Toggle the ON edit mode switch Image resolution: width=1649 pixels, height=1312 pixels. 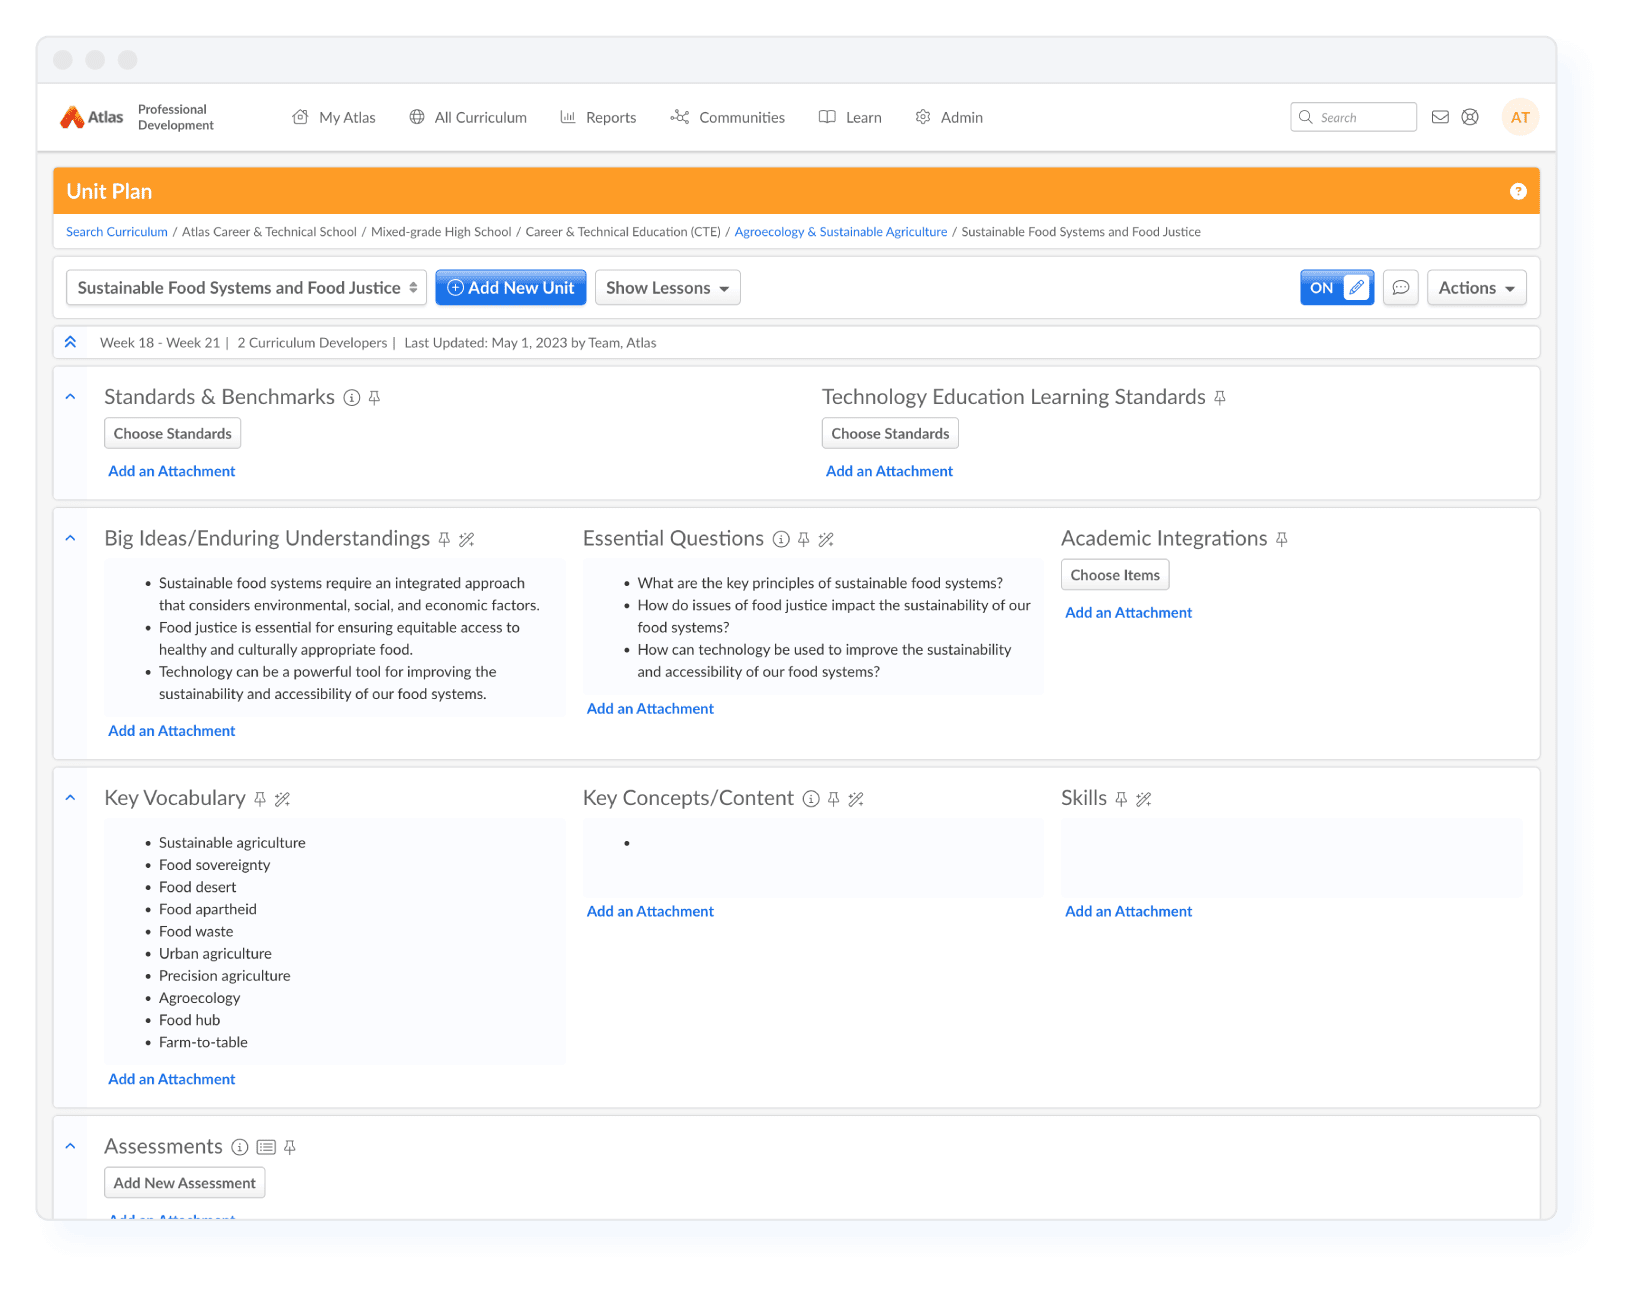1336,288
